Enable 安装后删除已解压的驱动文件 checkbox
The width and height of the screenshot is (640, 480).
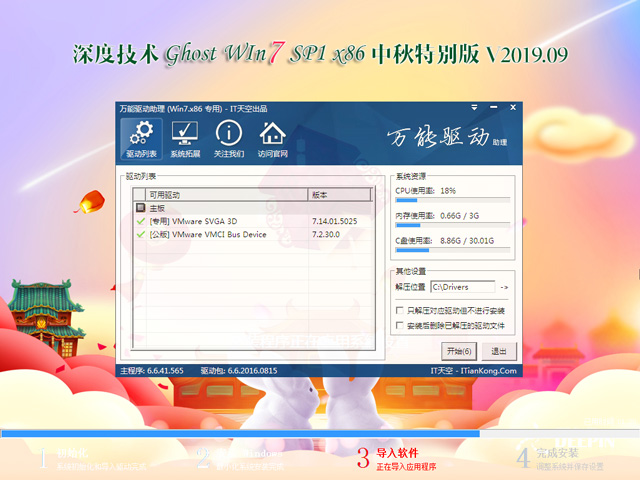[400, 325]
